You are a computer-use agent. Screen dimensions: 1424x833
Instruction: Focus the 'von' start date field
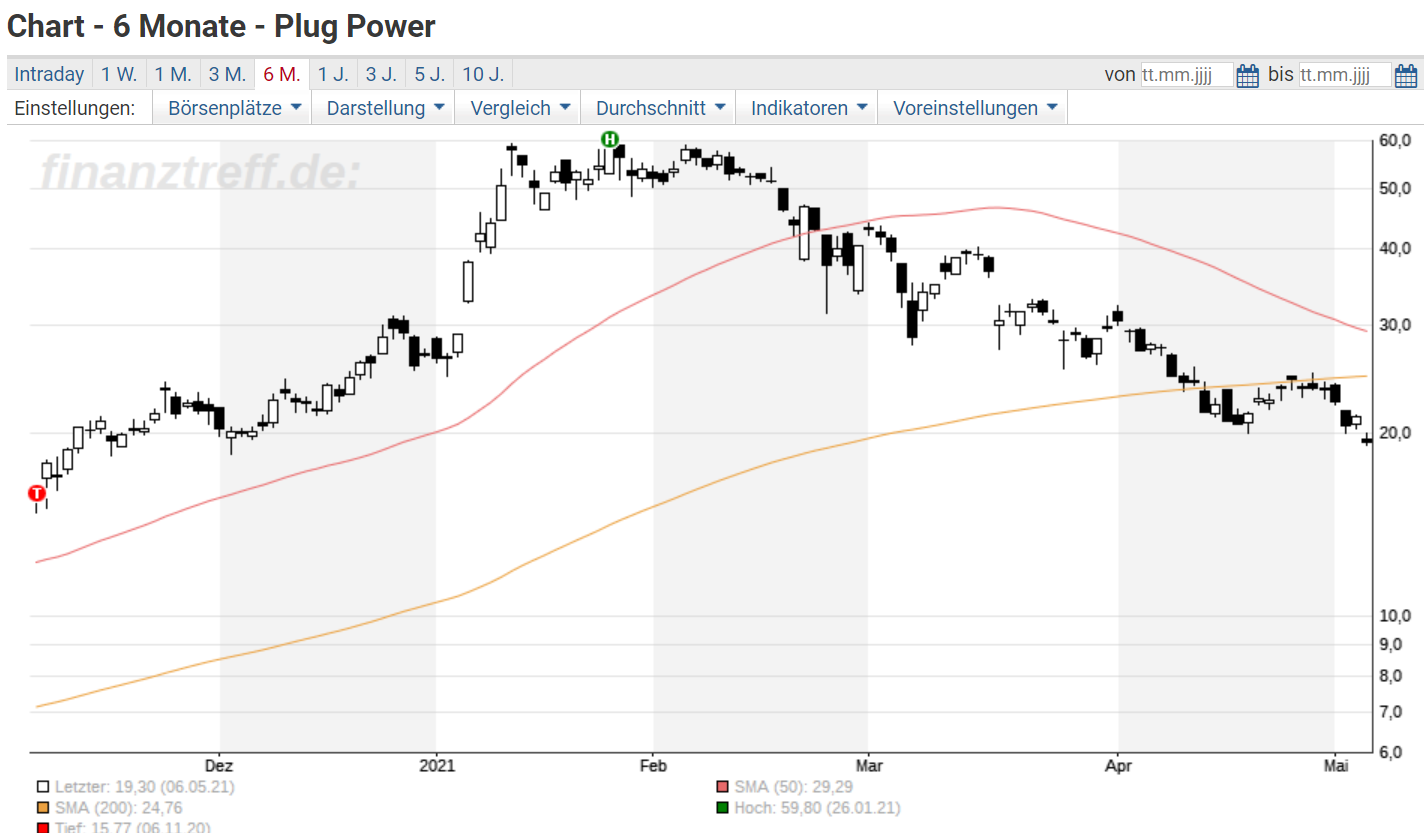[1187, 75]
